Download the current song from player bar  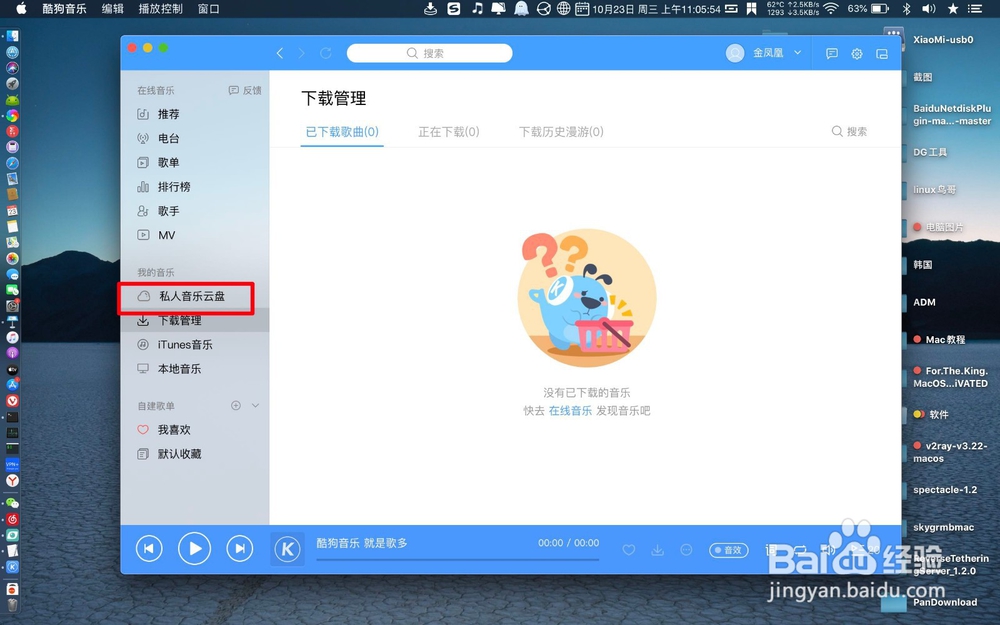(x=658, y=550)
